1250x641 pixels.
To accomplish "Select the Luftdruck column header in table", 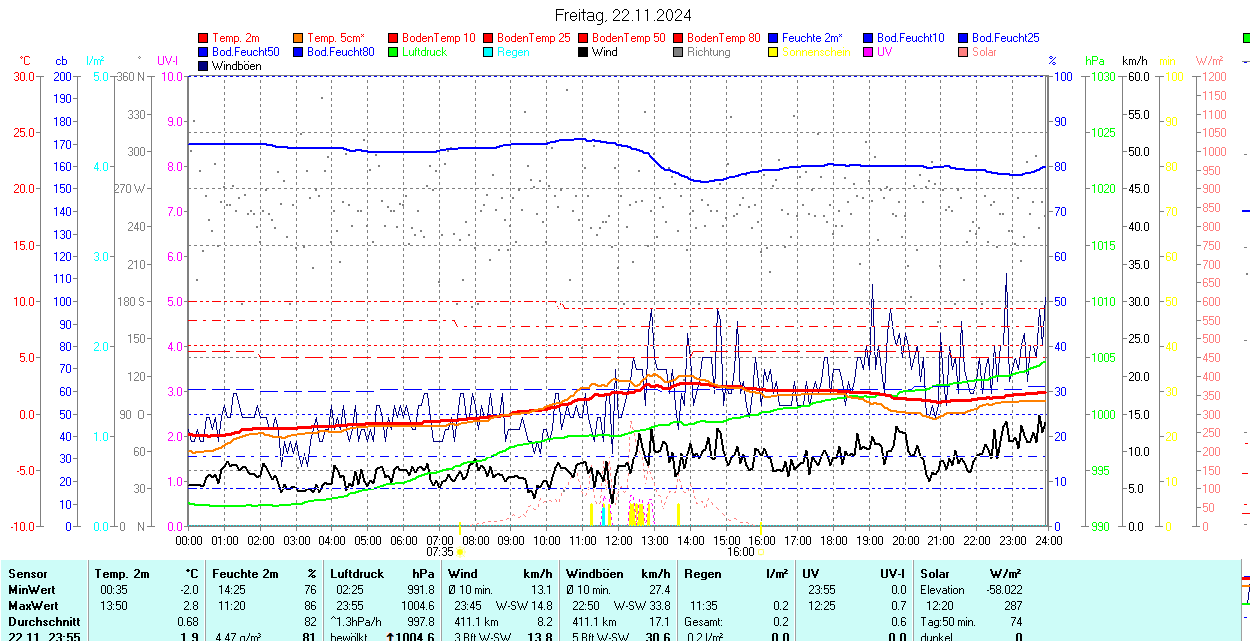I will [x=357, y=574].
